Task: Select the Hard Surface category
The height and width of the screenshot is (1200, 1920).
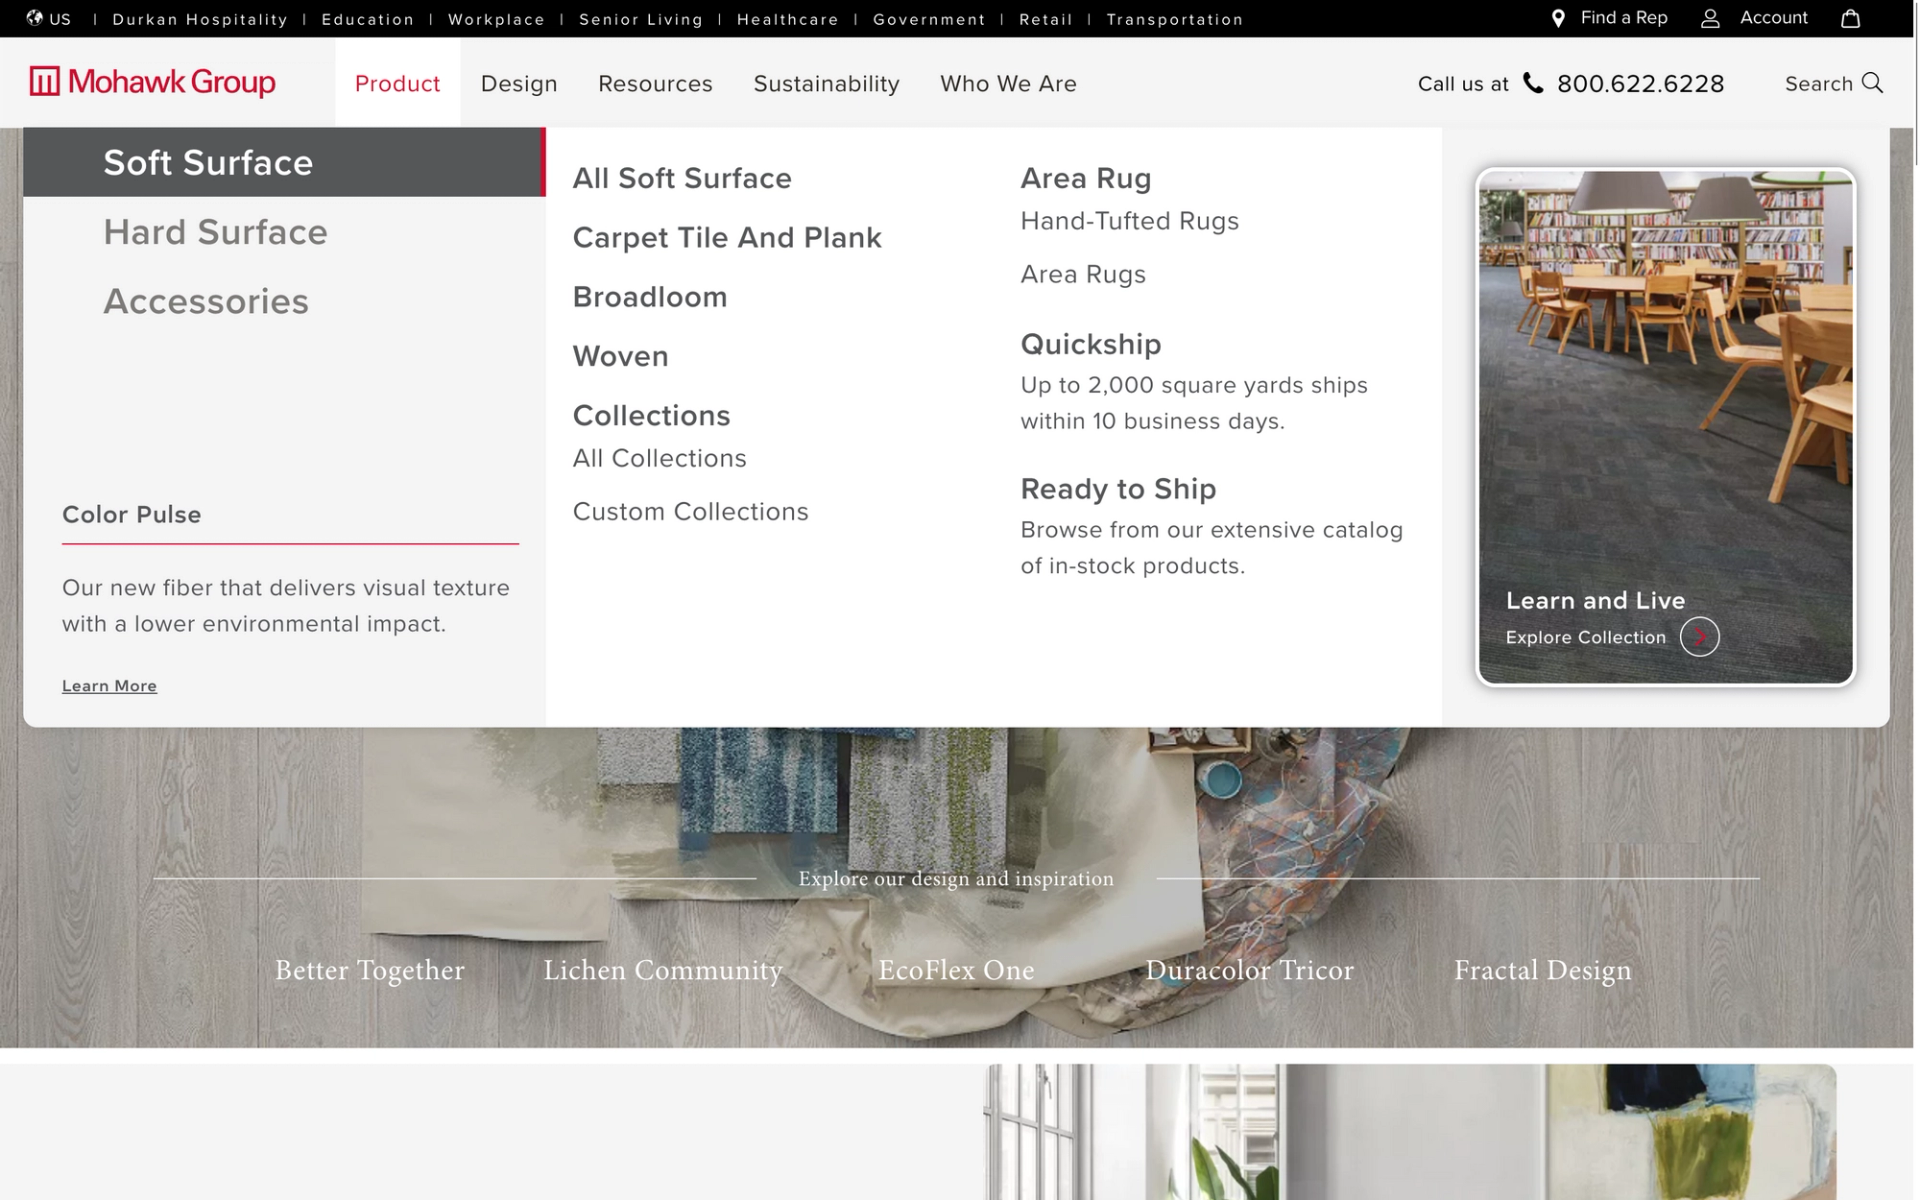Action: pos(215,232)
